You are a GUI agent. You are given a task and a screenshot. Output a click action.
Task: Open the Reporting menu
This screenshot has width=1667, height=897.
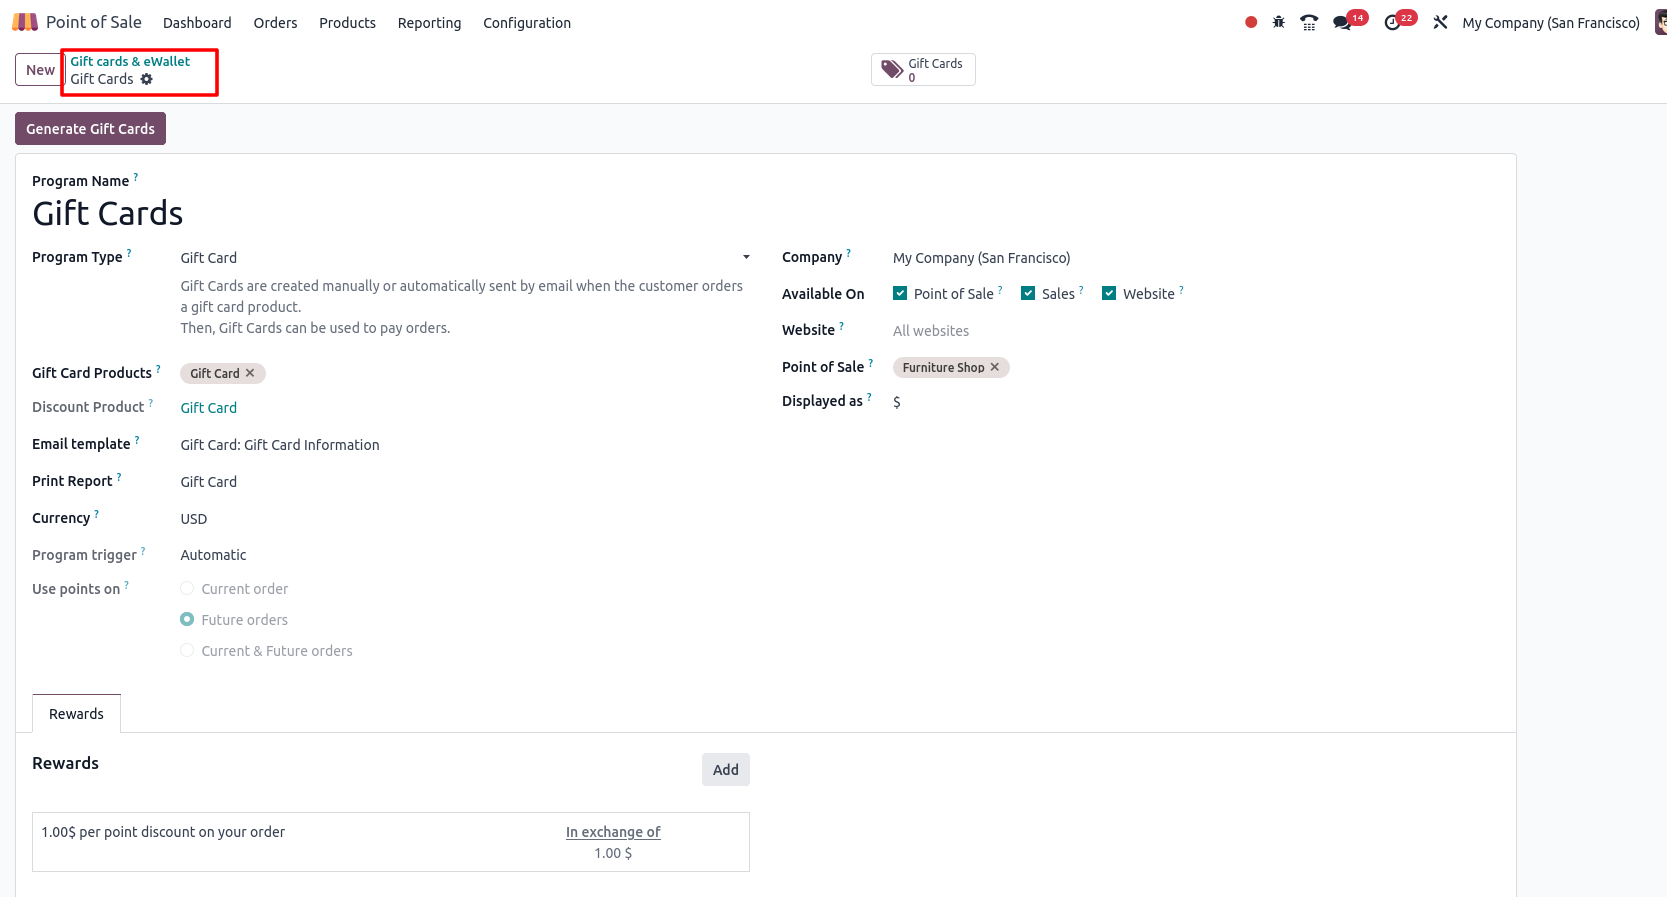point(429,22)
